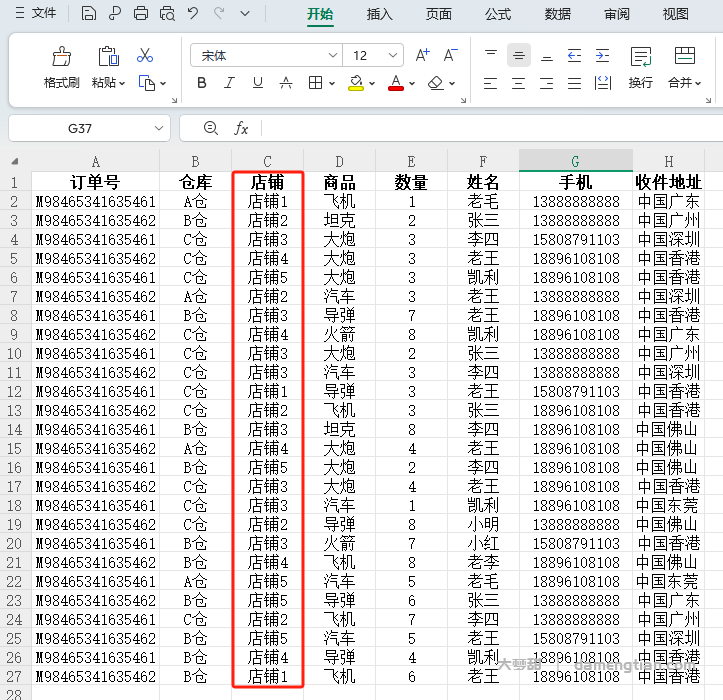723x700 pixels.
Task: Align cell content to top
Action: click(491, 55)
